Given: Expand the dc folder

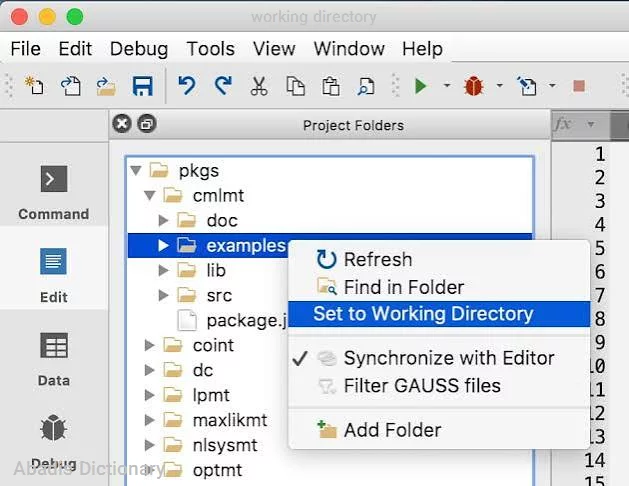Looking at the screenshot, I should [149, 370].
